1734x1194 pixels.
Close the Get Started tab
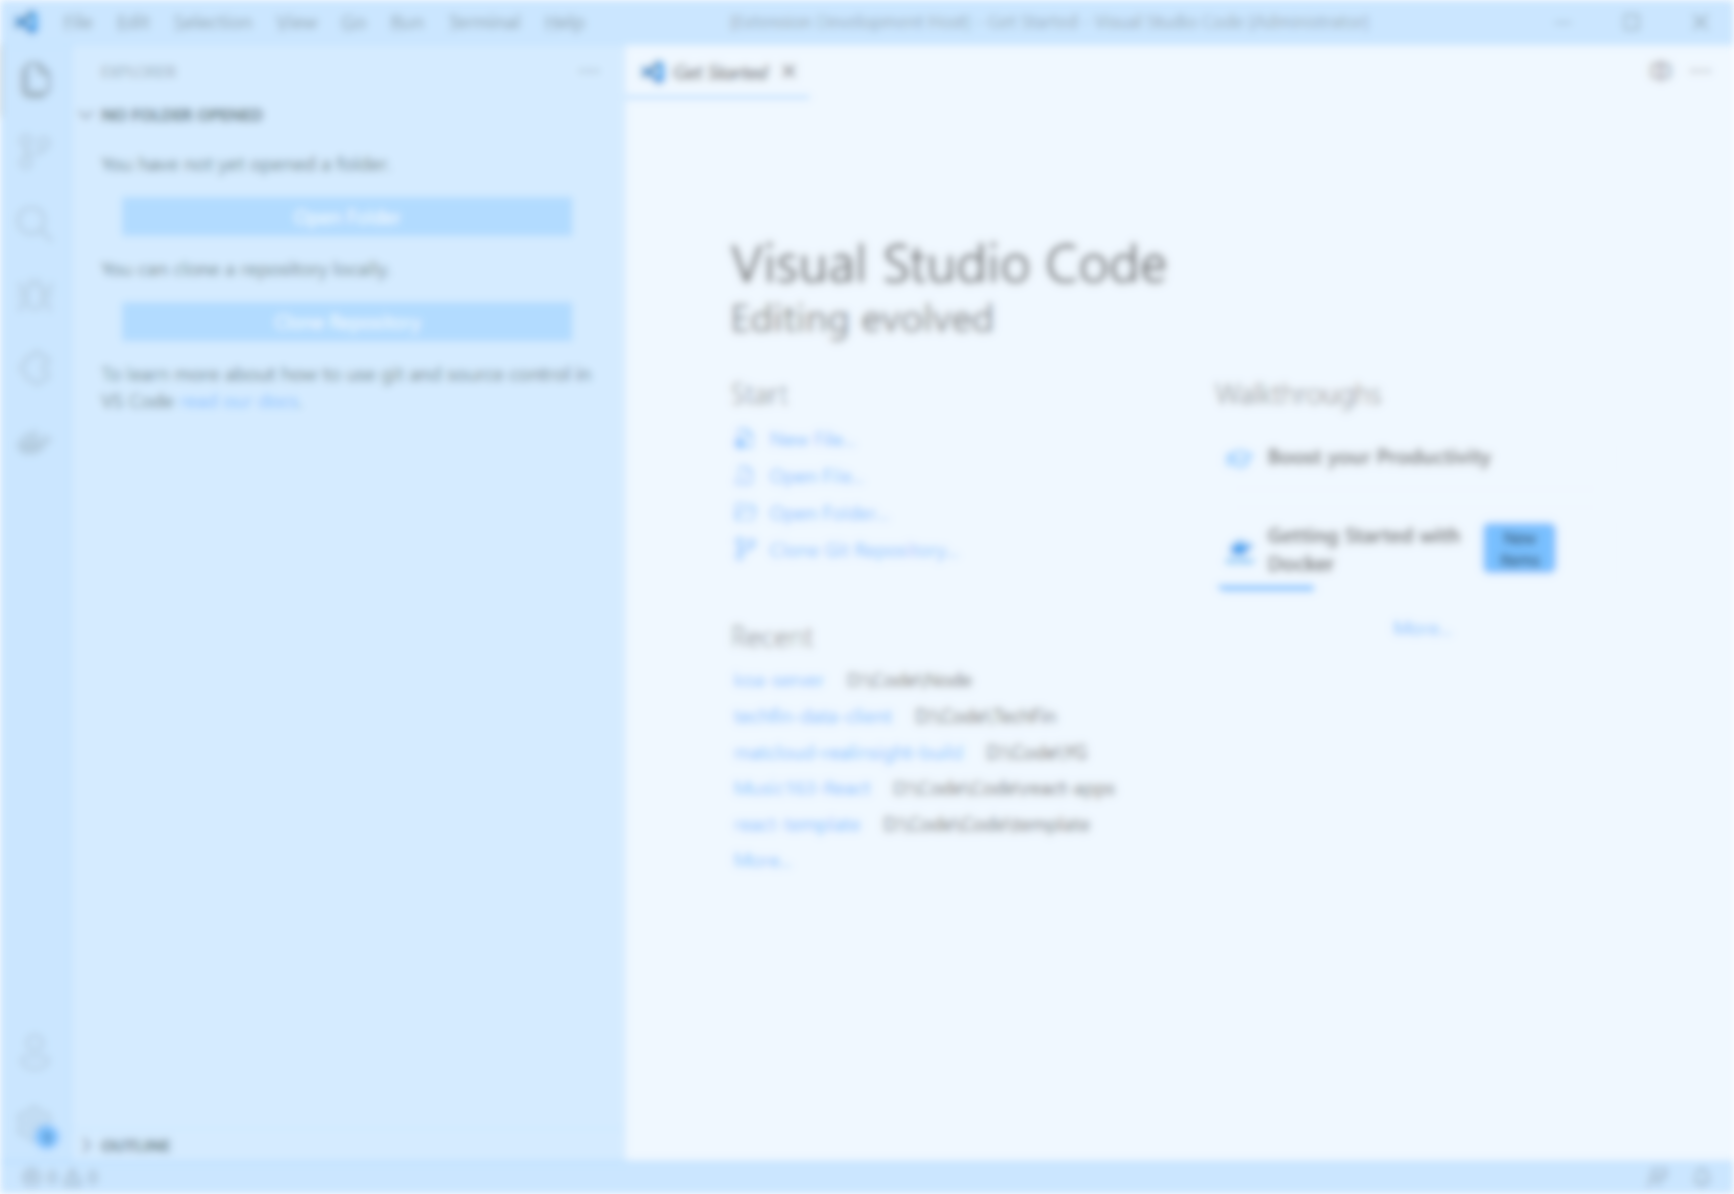(x=789, y=72)
